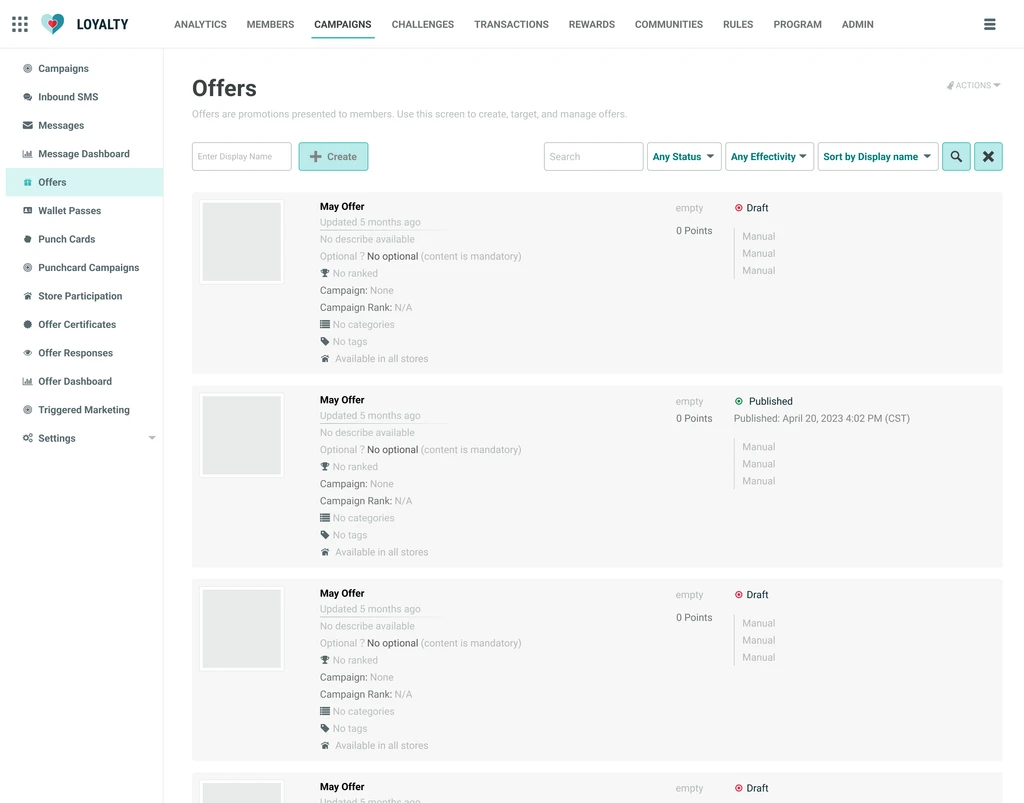Click the Offer Responses eye icon
Image resolution: width=1024 pixels, height=803 pixels.
(27, 353)
